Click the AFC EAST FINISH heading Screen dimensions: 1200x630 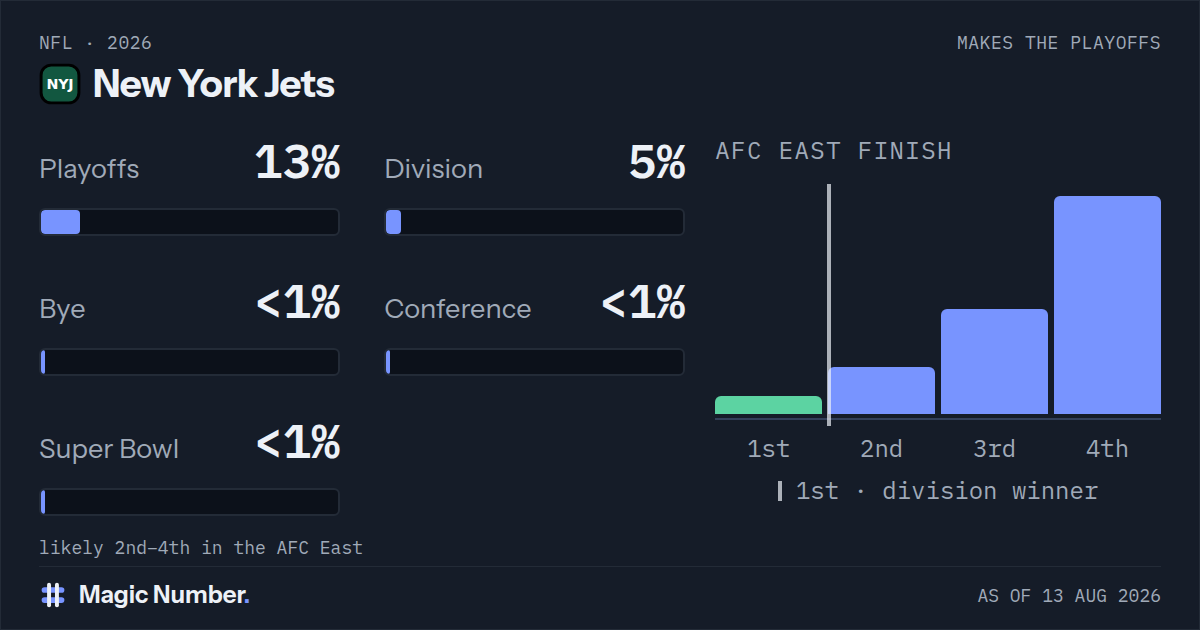(x=834, y=151)
